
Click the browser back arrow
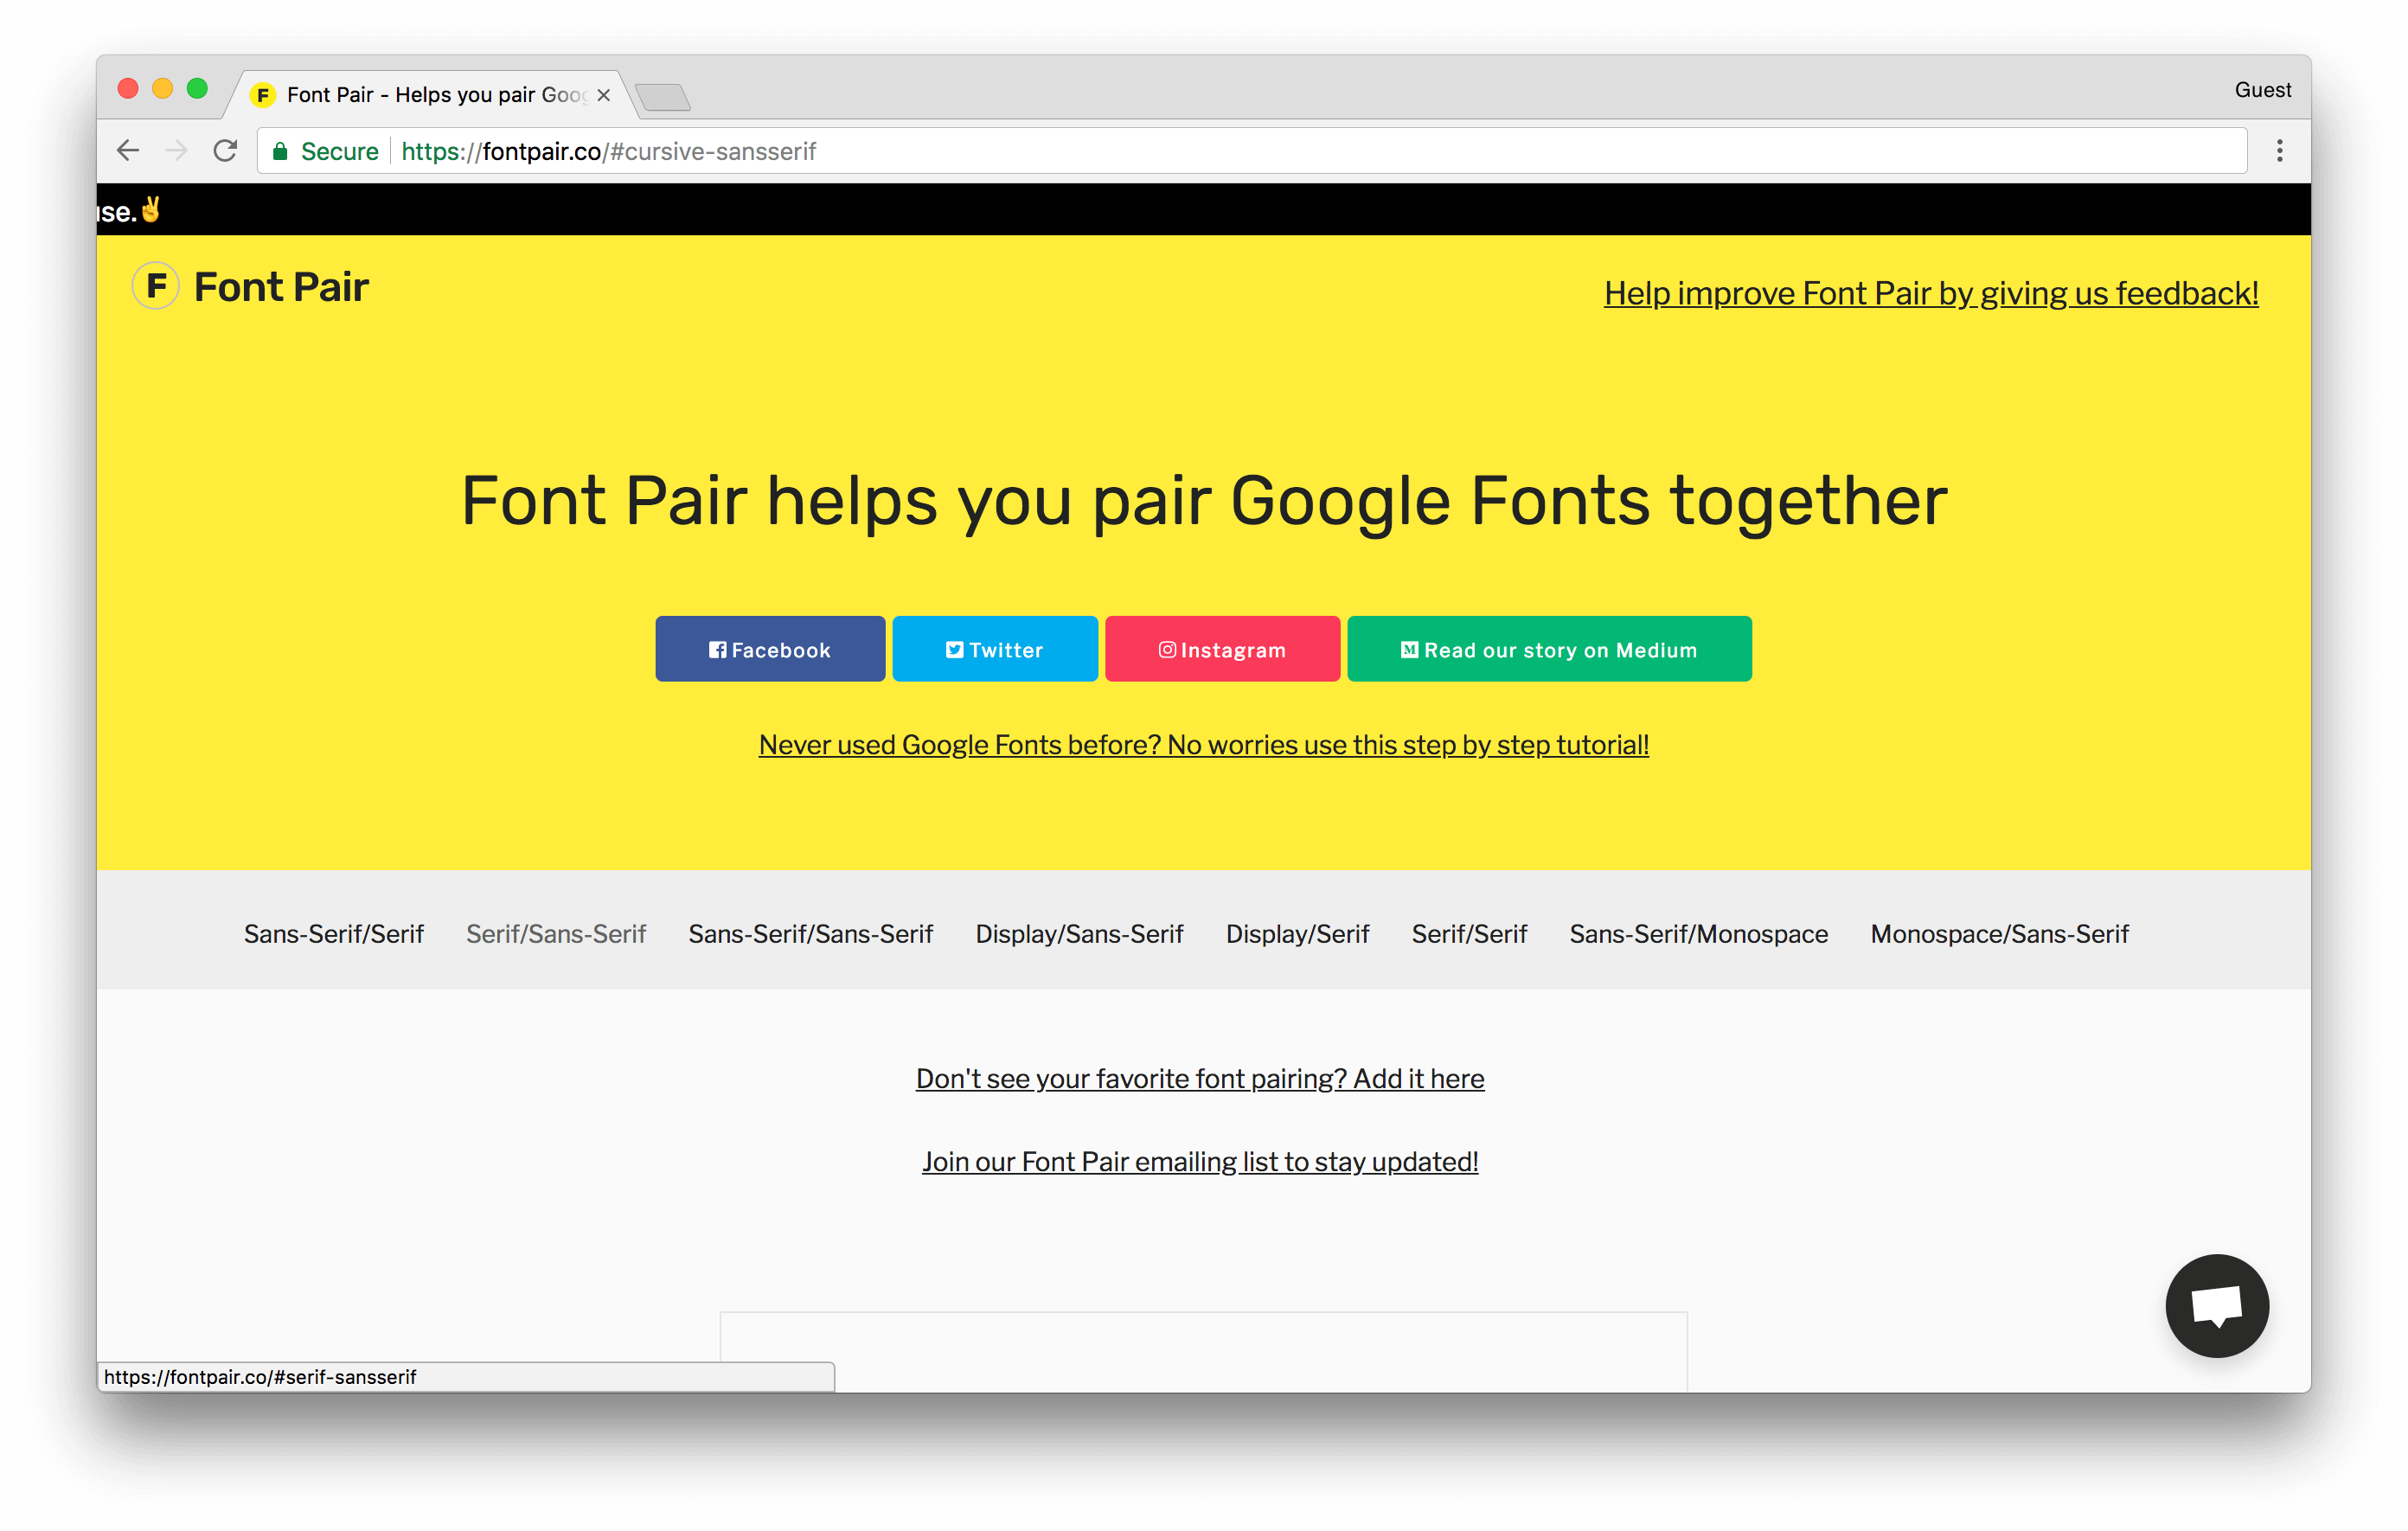pos(128,151)
